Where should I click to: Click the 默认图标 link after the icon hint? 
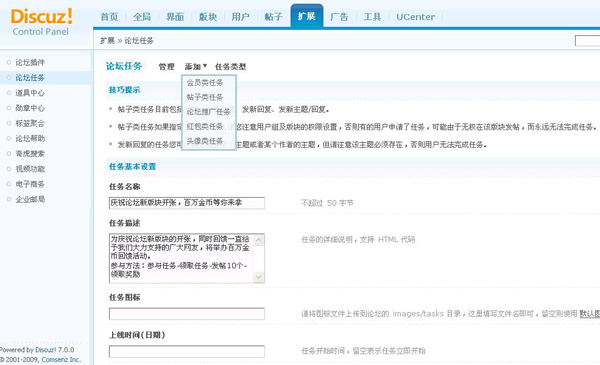[590, 314]
